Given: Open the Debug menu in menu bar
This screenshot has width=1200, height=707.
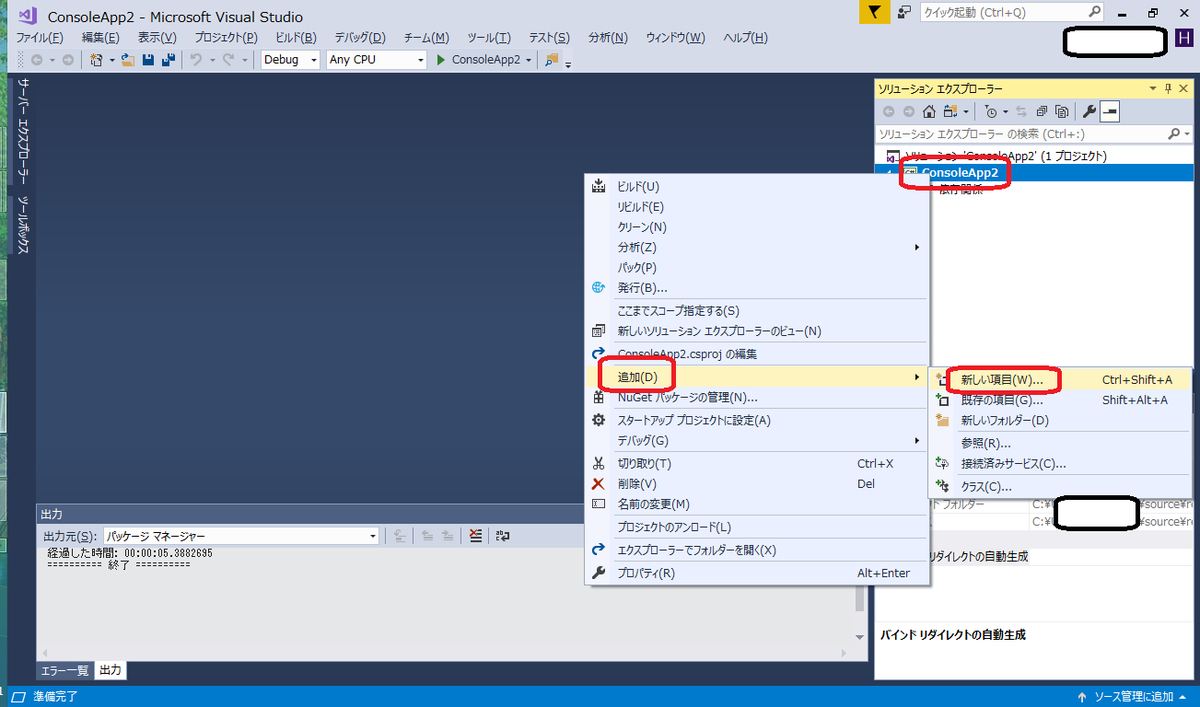Looking at the screenshot, I should tap(360, 37).
